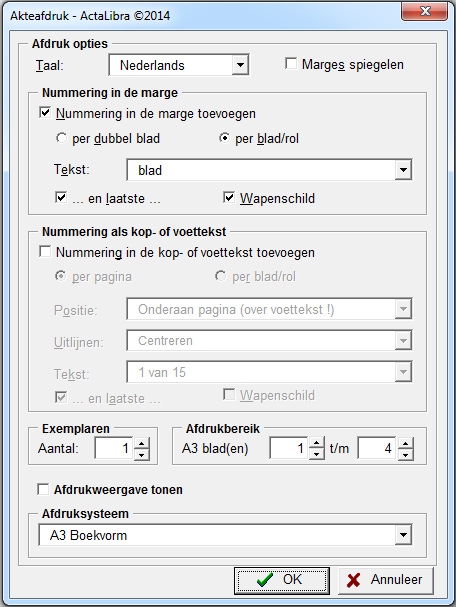Screen dimensions: 456x607
Task: Increase the A3 blad(en) start page up arrow
Action: (317, 444)
